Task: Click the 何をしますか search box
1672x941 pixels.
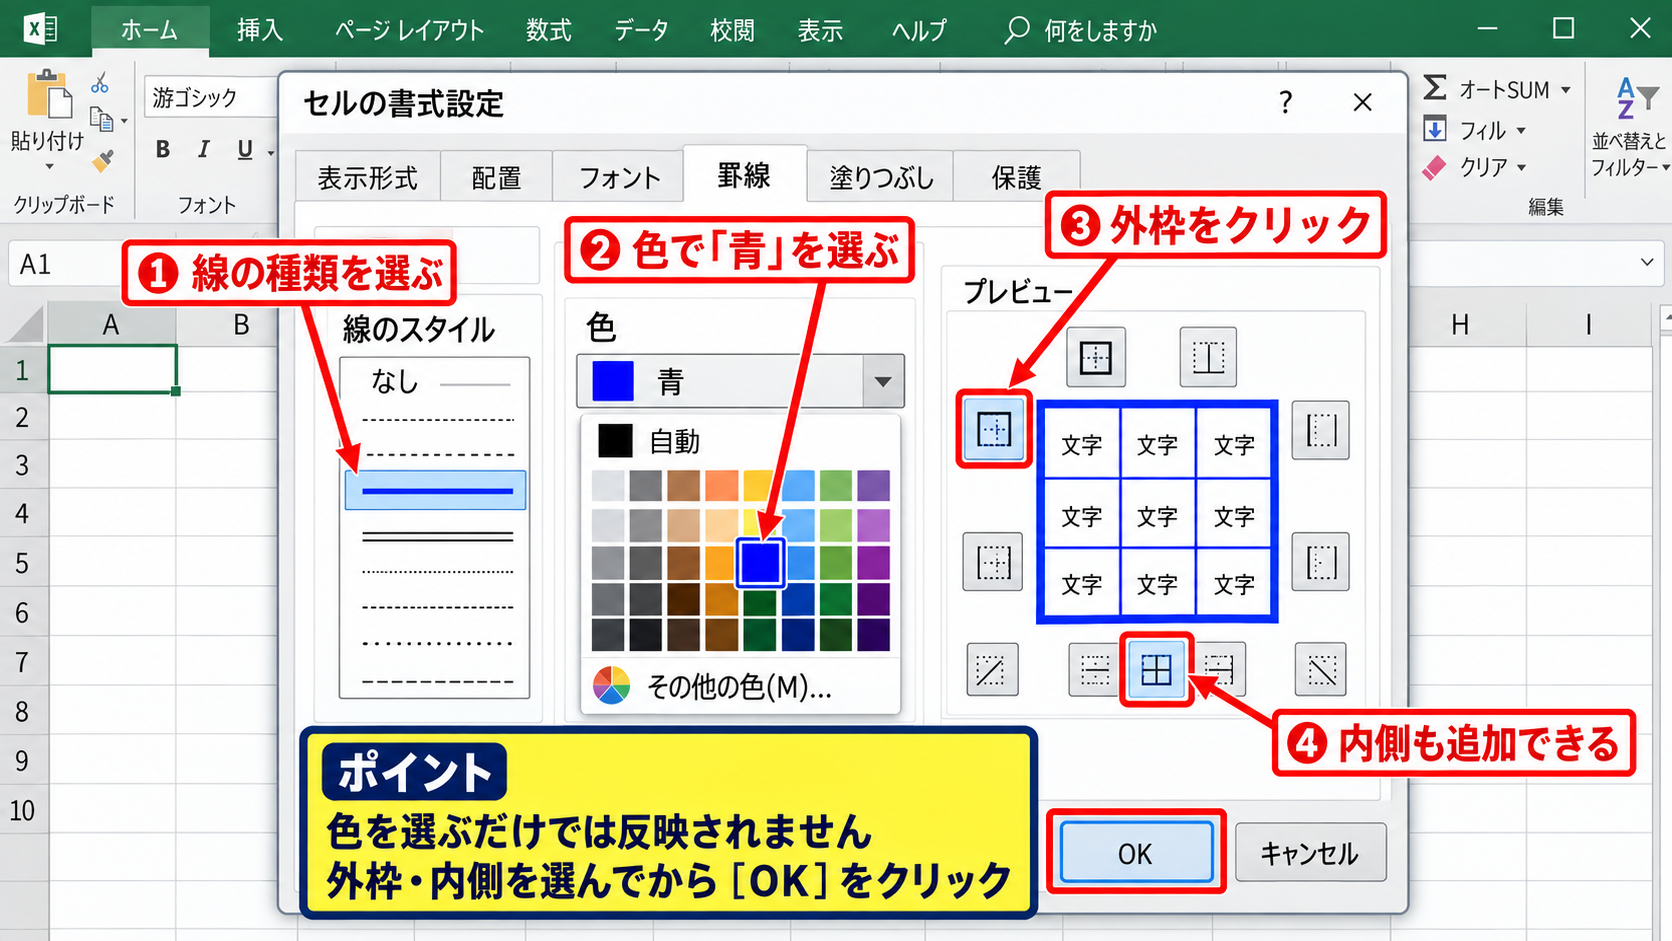Action: pos(1082,30)
